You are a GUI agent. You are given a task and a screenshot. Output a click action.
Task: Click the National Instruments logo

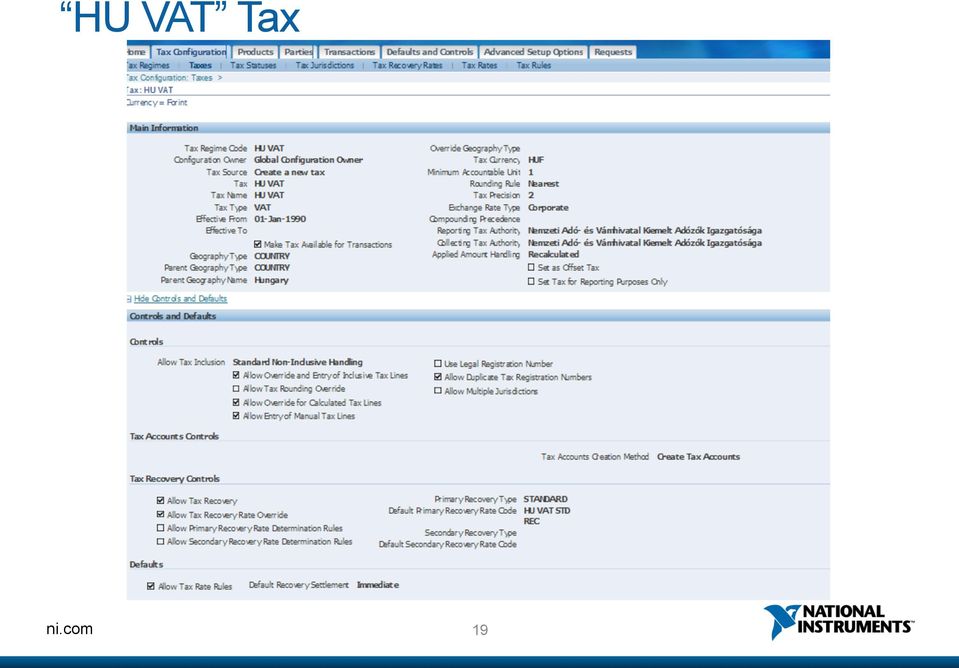[838, 621]
